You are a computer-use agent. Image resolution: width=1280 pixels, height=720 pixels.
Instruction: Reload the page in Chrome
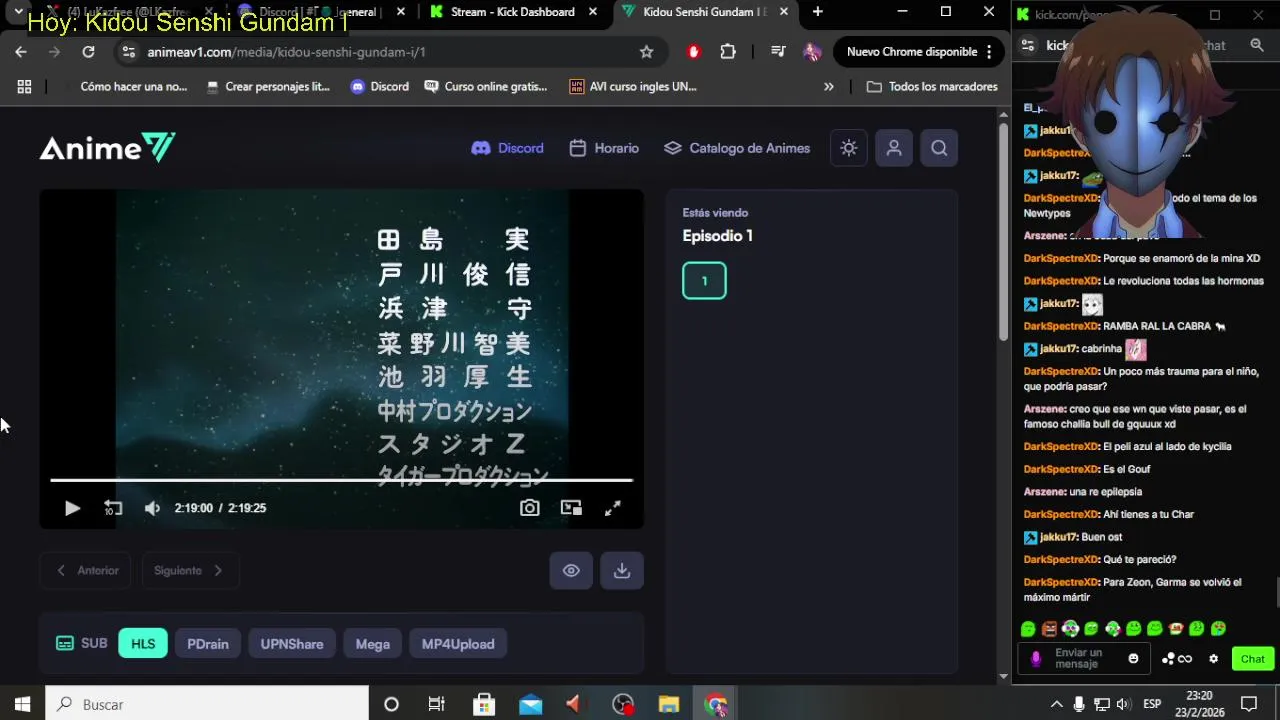click(x=88, y=52)
